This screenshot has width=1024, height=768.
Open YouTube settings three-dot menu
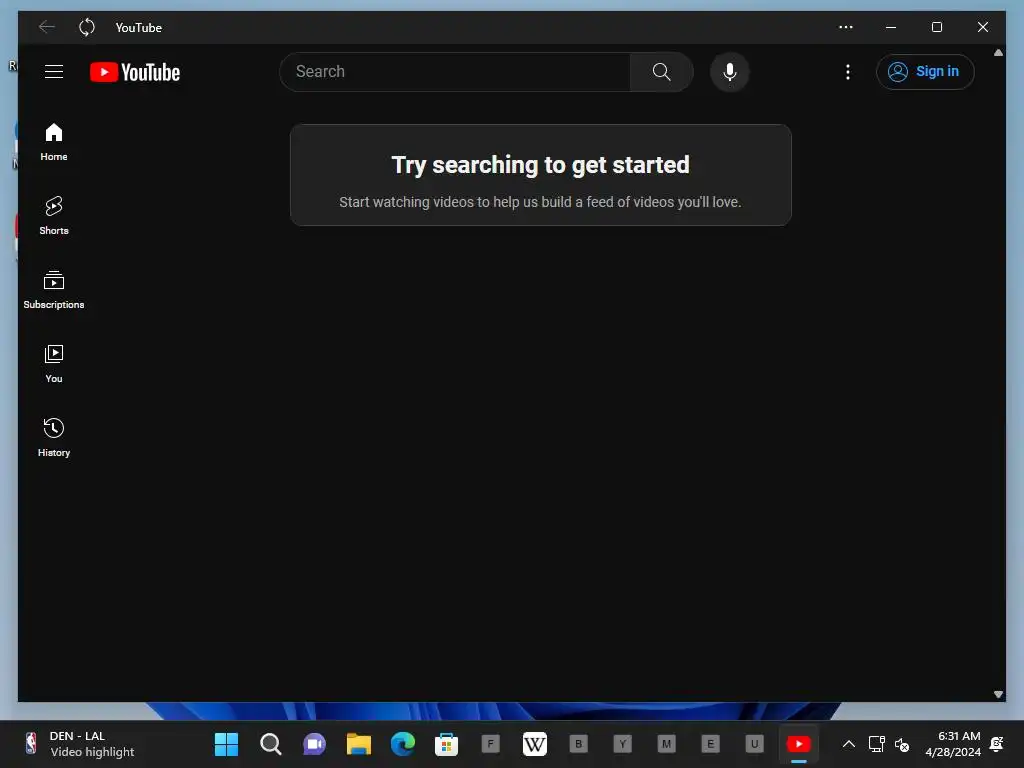848,72
